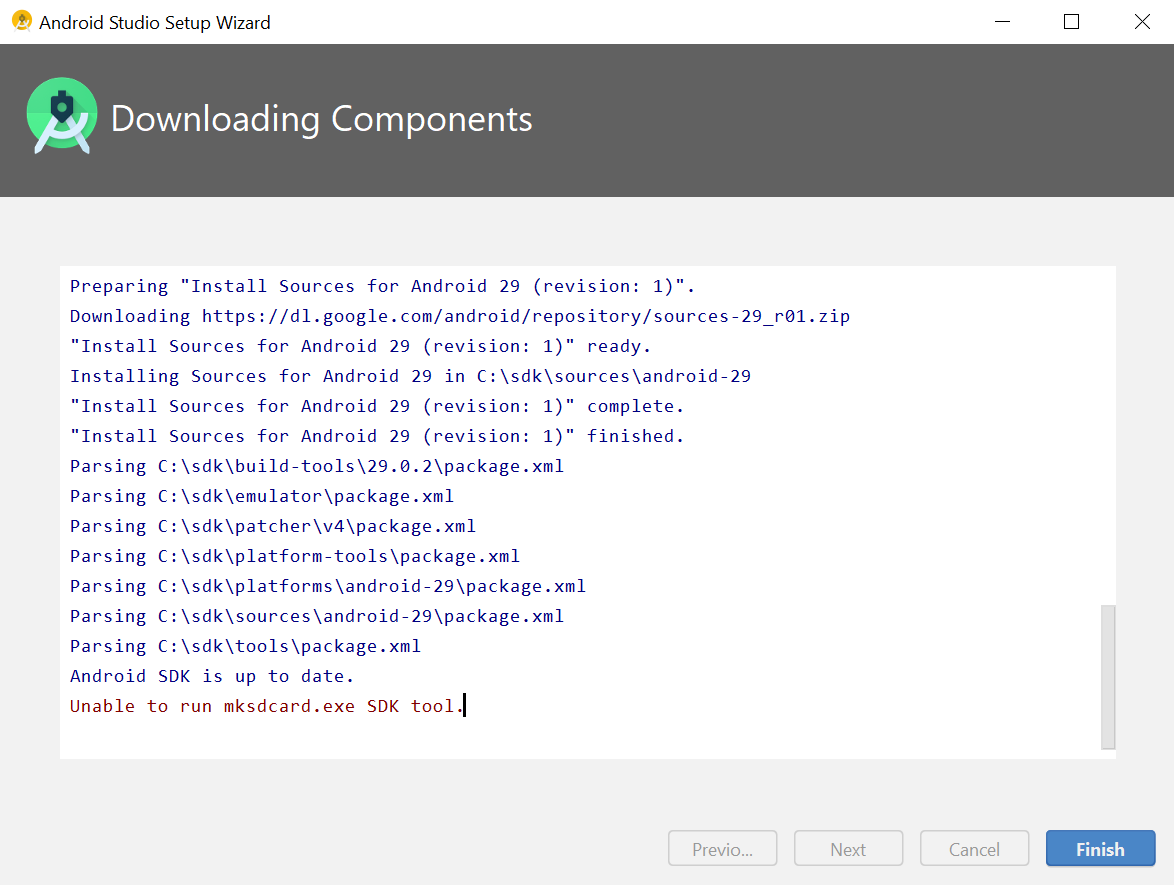
Task: Click the 'Preparing Install Sources' first log line
Action: pos(382,286)
